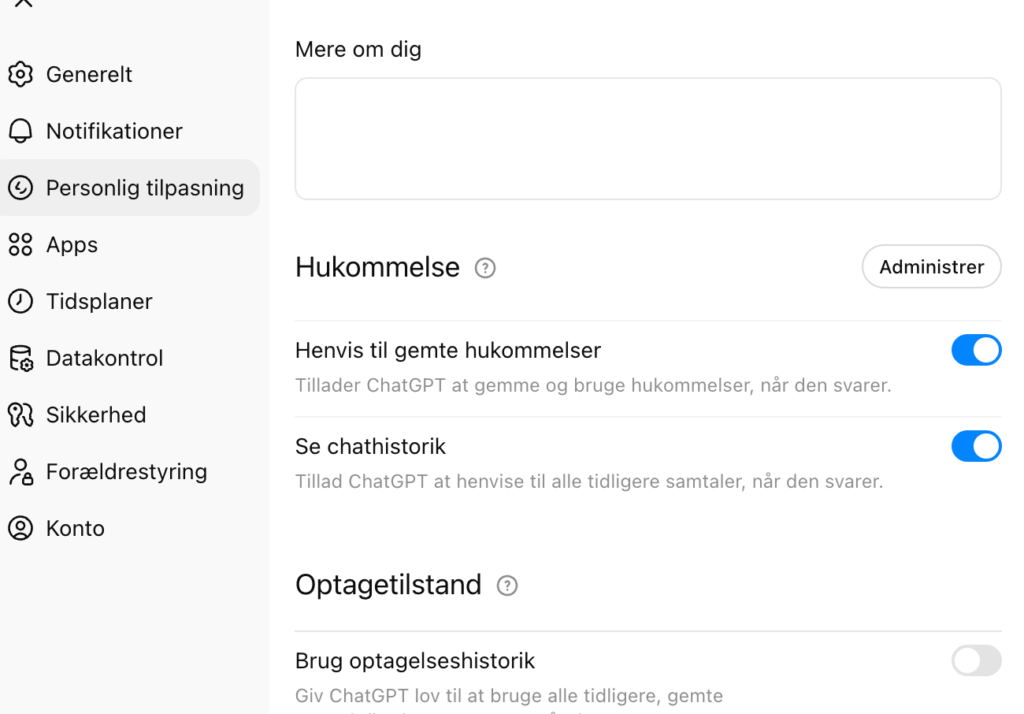Select the active Personlig tilpasning entry

point(130,187)
